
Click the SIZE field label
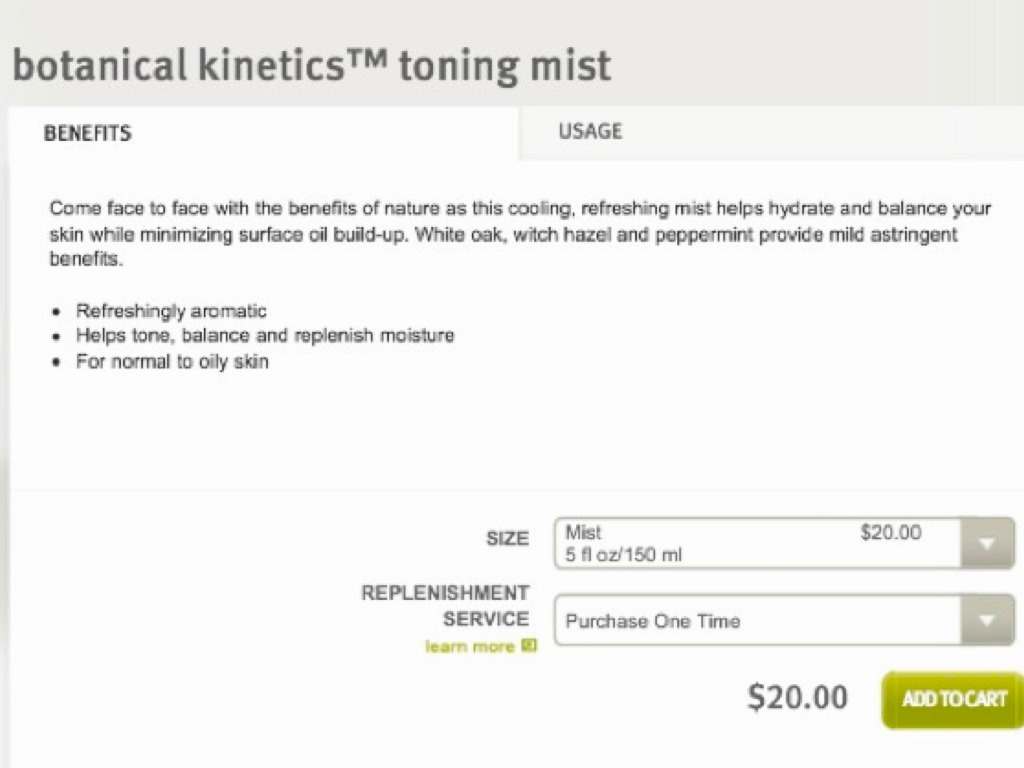pyautogui.click(x=507, y=539)
